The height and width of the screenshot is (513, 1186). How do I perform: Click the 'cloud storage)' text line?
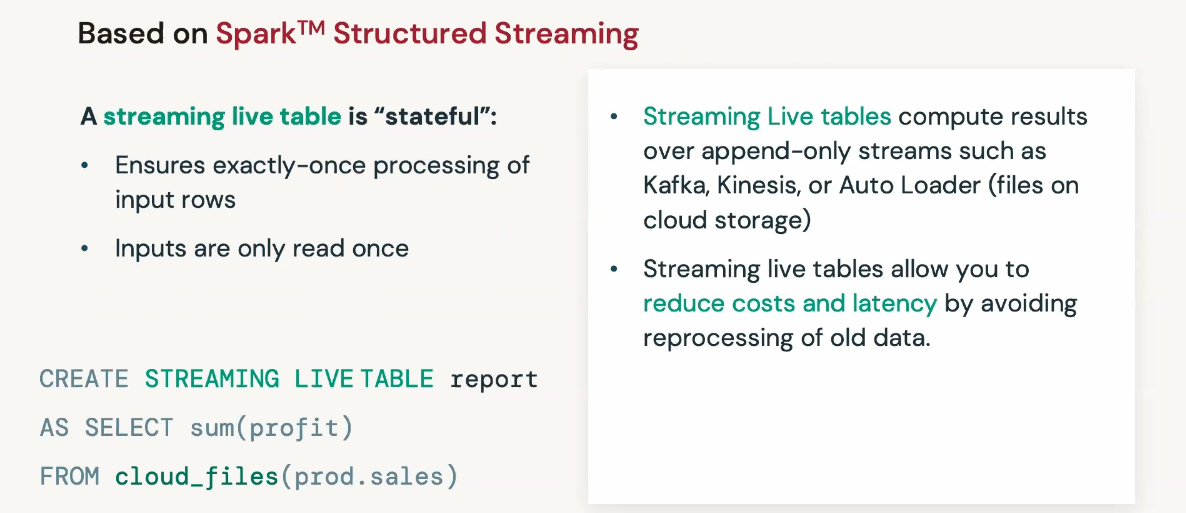727,220
